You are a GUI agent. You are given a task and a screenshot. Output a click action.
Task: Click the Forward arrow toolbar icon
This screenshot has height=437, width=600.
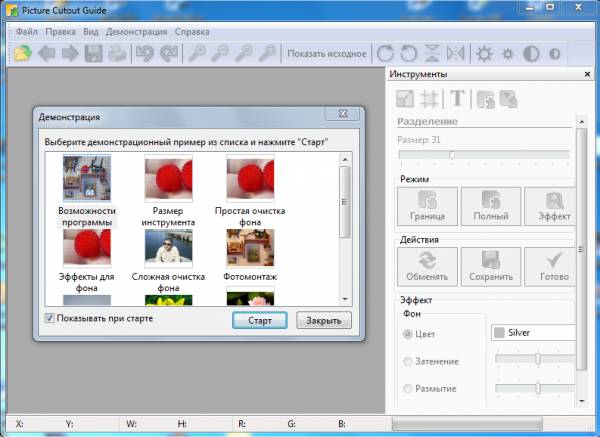[70, 54]
